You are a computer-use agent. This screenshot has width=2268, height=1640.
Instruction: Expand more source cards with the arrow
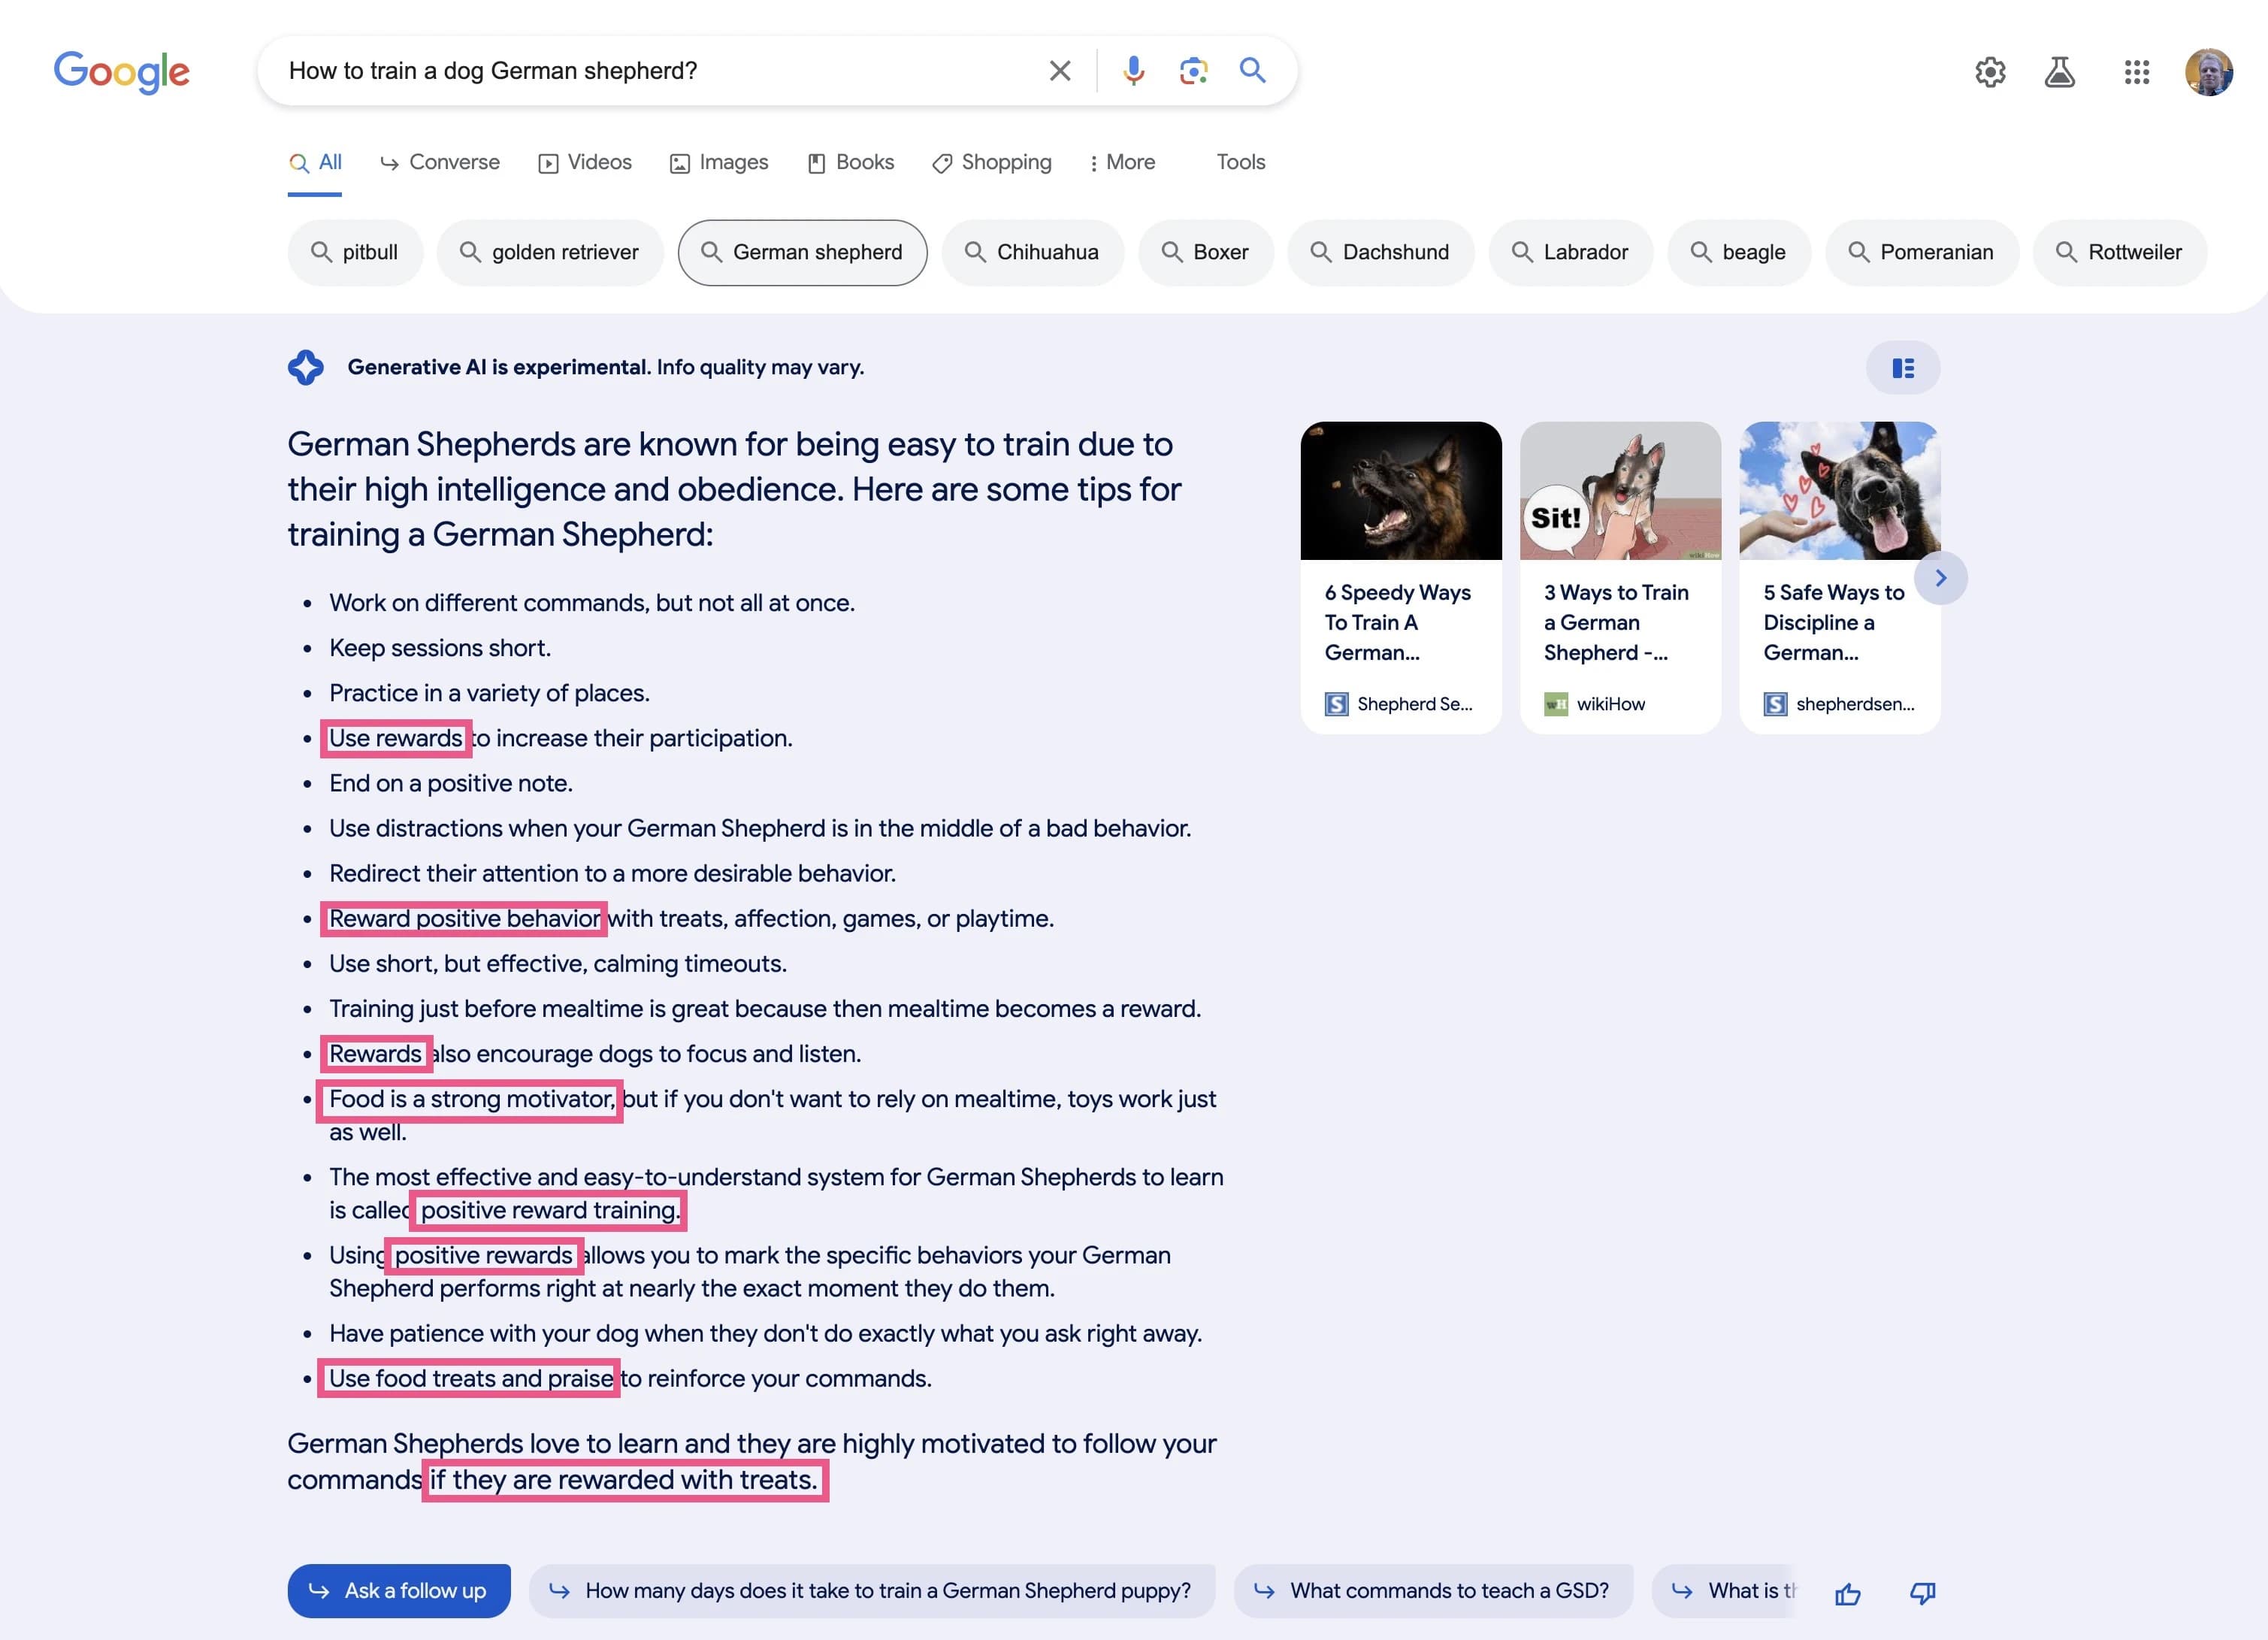click(x=1941, y=577)
